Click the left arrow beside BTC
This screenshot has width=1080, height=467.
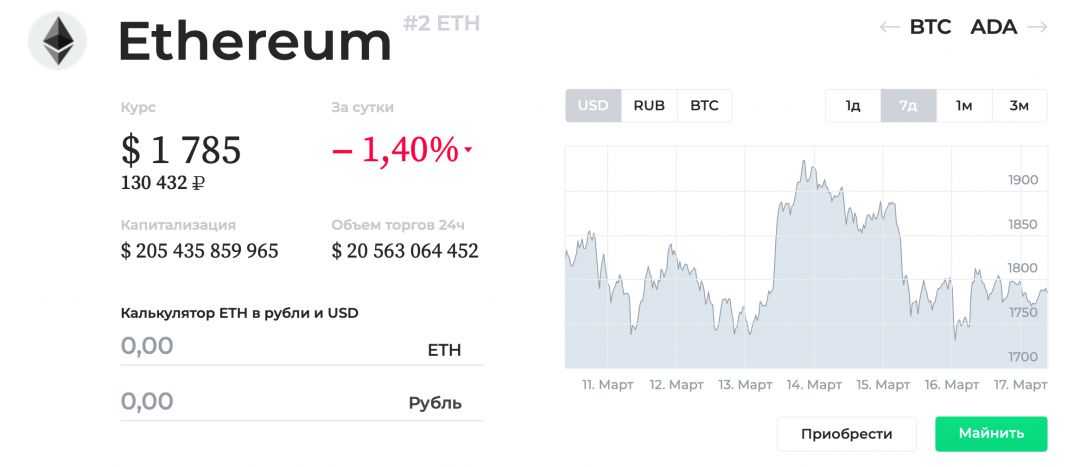pos(889,27)
